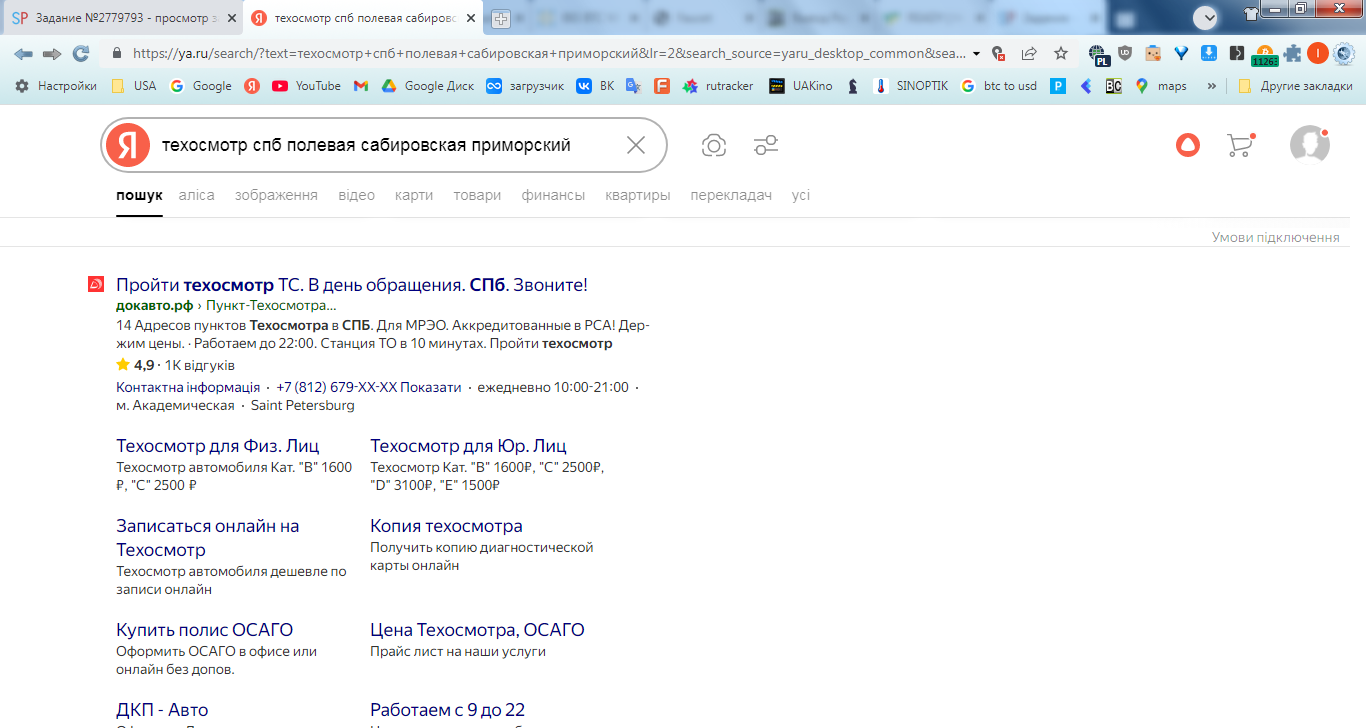Open the puzzle-piece Extensions menu
The height and width of the screenshot is (728, 1366).
click(x=1292, y=53)
